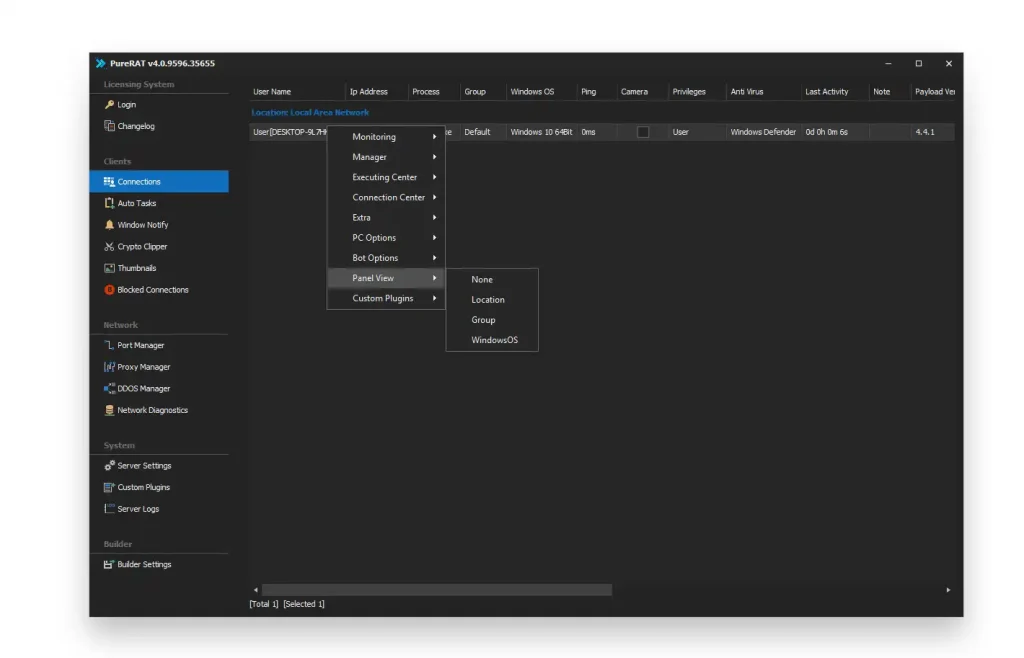Click the Changelog icon in sidebar
Image resolution: width=1024 pixels, height=658 pixels.
(x=110, y=126)
